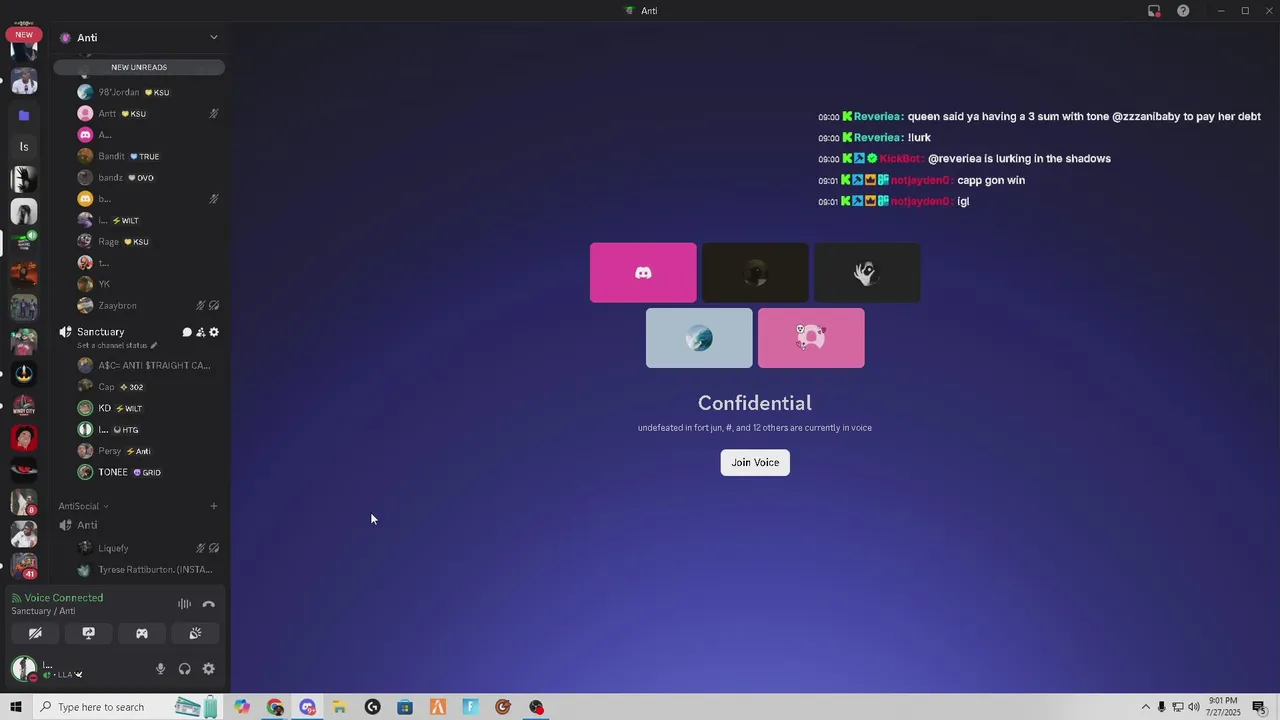Screen dimensions: 1280x720
Task: Click user Tyrese Rattiburton
Action: point(150,570)
